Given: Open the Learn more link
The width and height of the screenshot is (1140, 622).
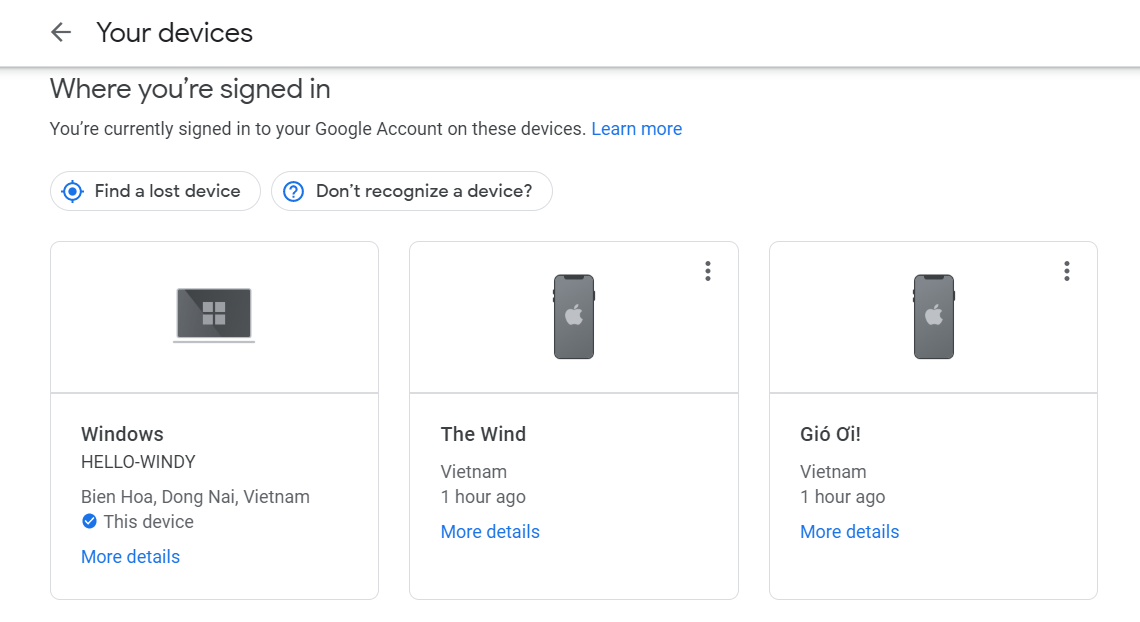Looking at the screenshot, I should coord(636,129).
